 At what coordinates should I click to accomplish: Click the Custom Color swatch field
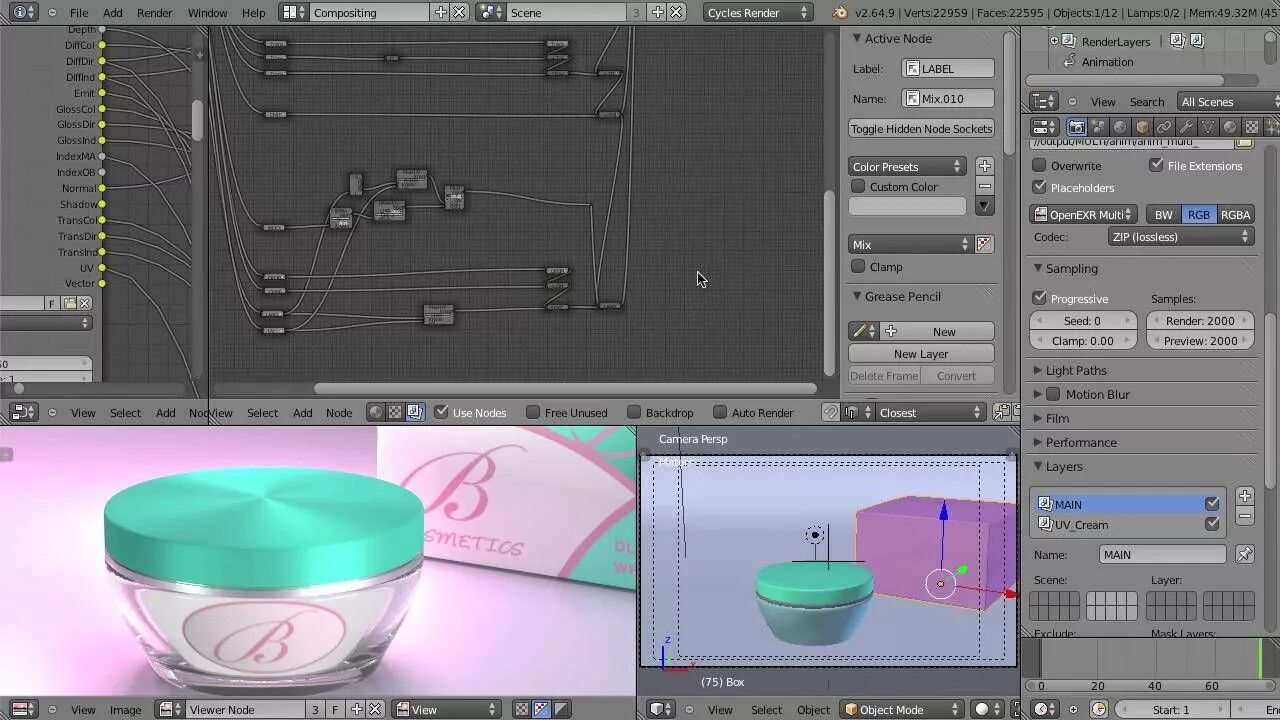click(906, 206)
